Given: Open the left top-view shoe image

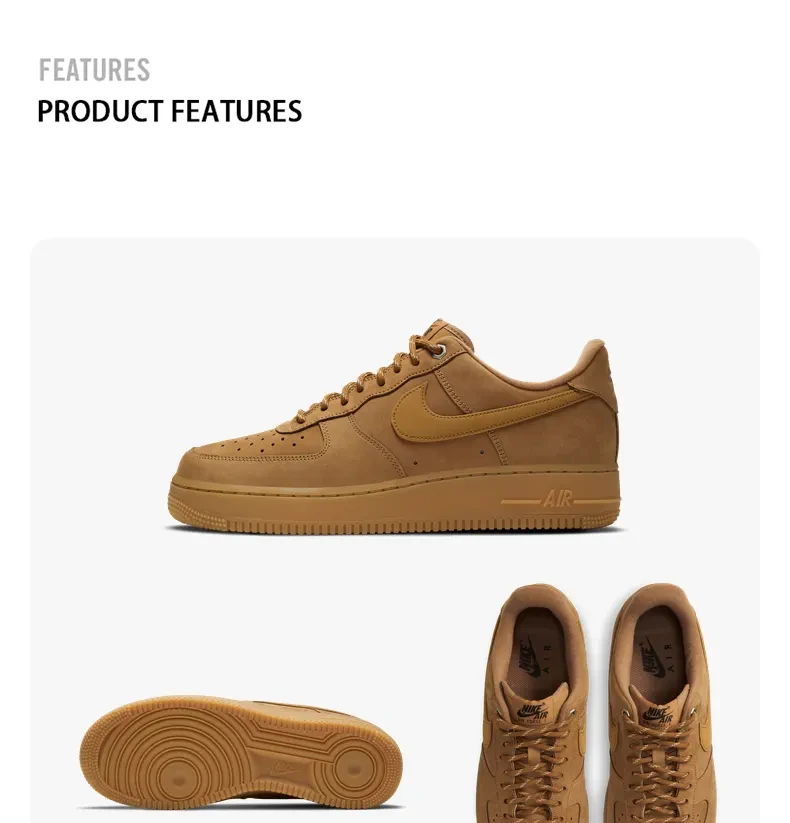Looking at the screenshot, I should click(535, 703).
